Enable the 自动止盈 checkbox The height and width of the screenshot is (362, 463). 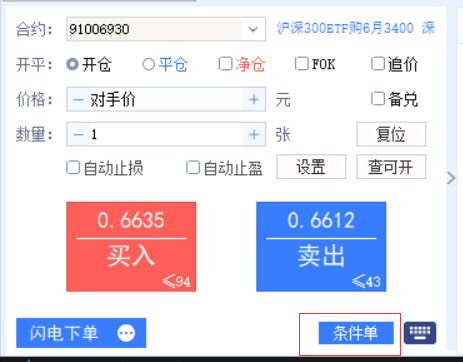pos(193,167)
